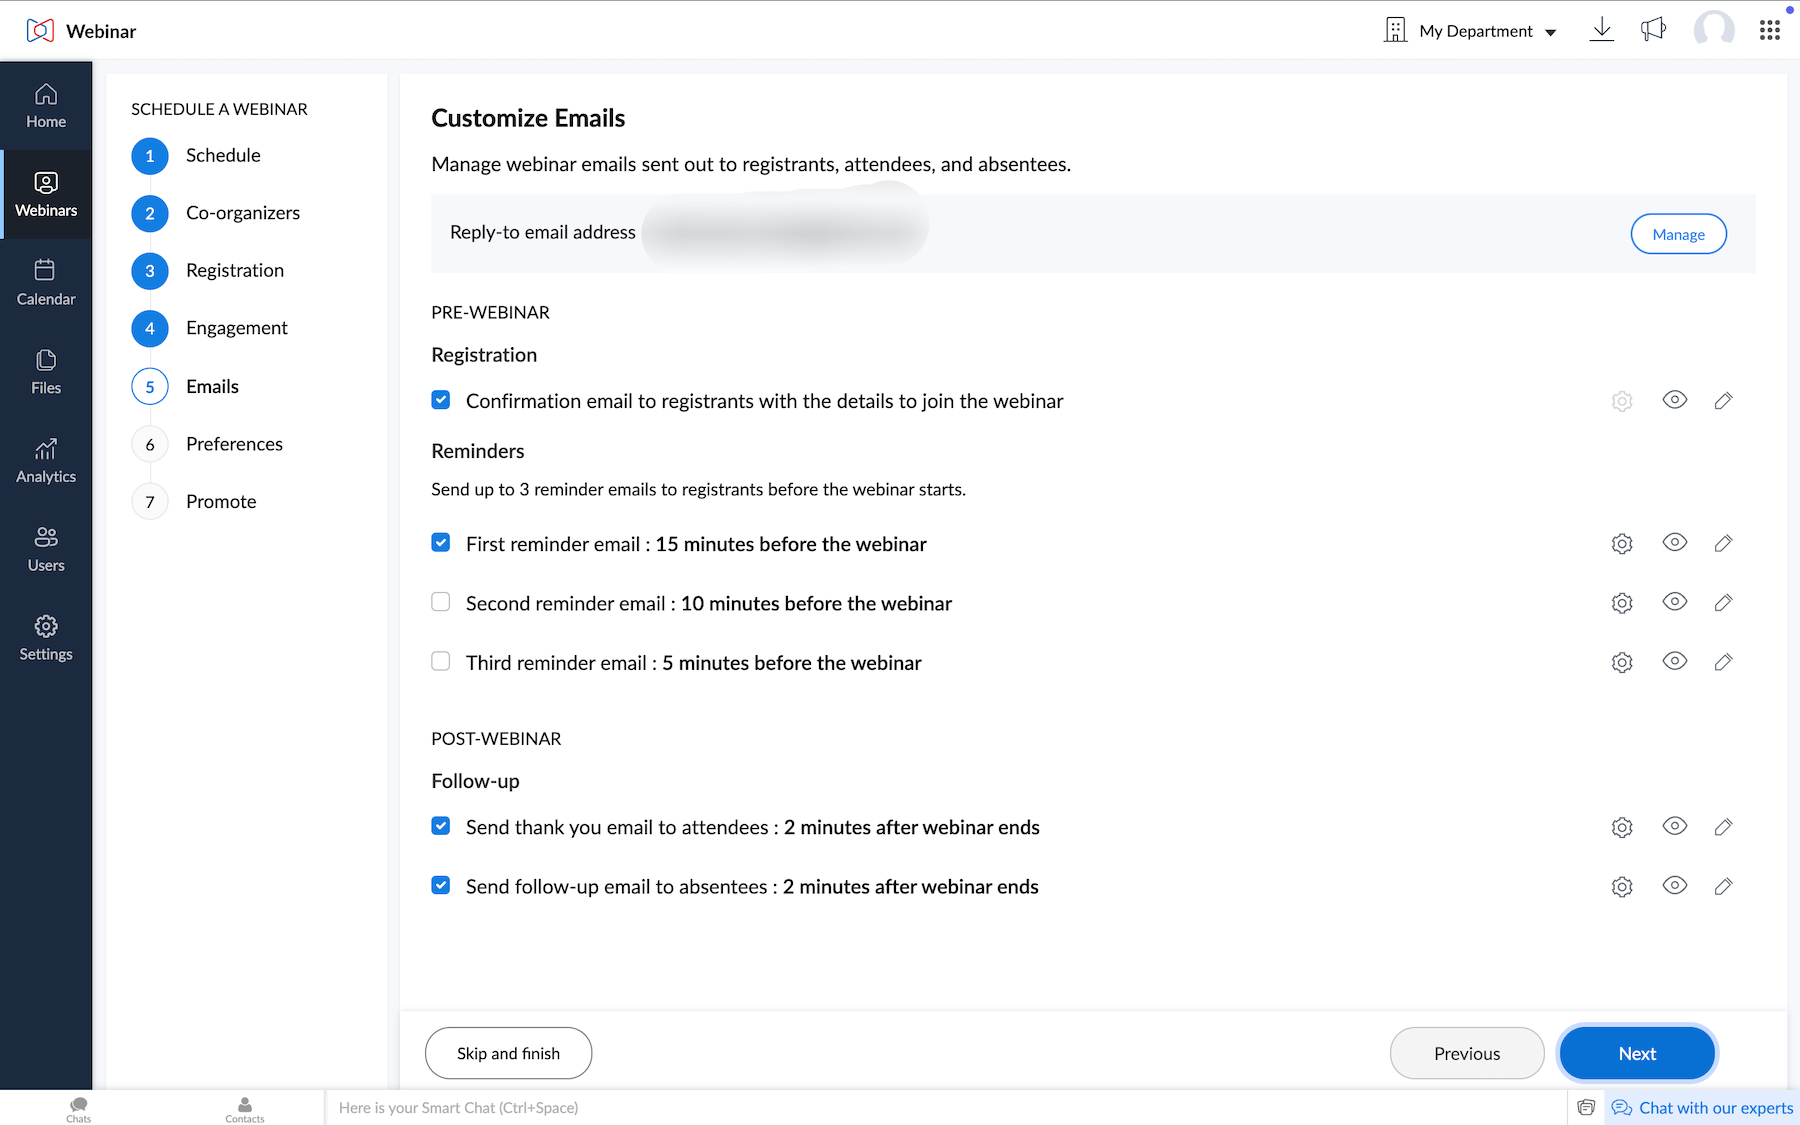Click Skip and finish
Screen dimensions: 1800x1125
click(x=508, y=1053)
